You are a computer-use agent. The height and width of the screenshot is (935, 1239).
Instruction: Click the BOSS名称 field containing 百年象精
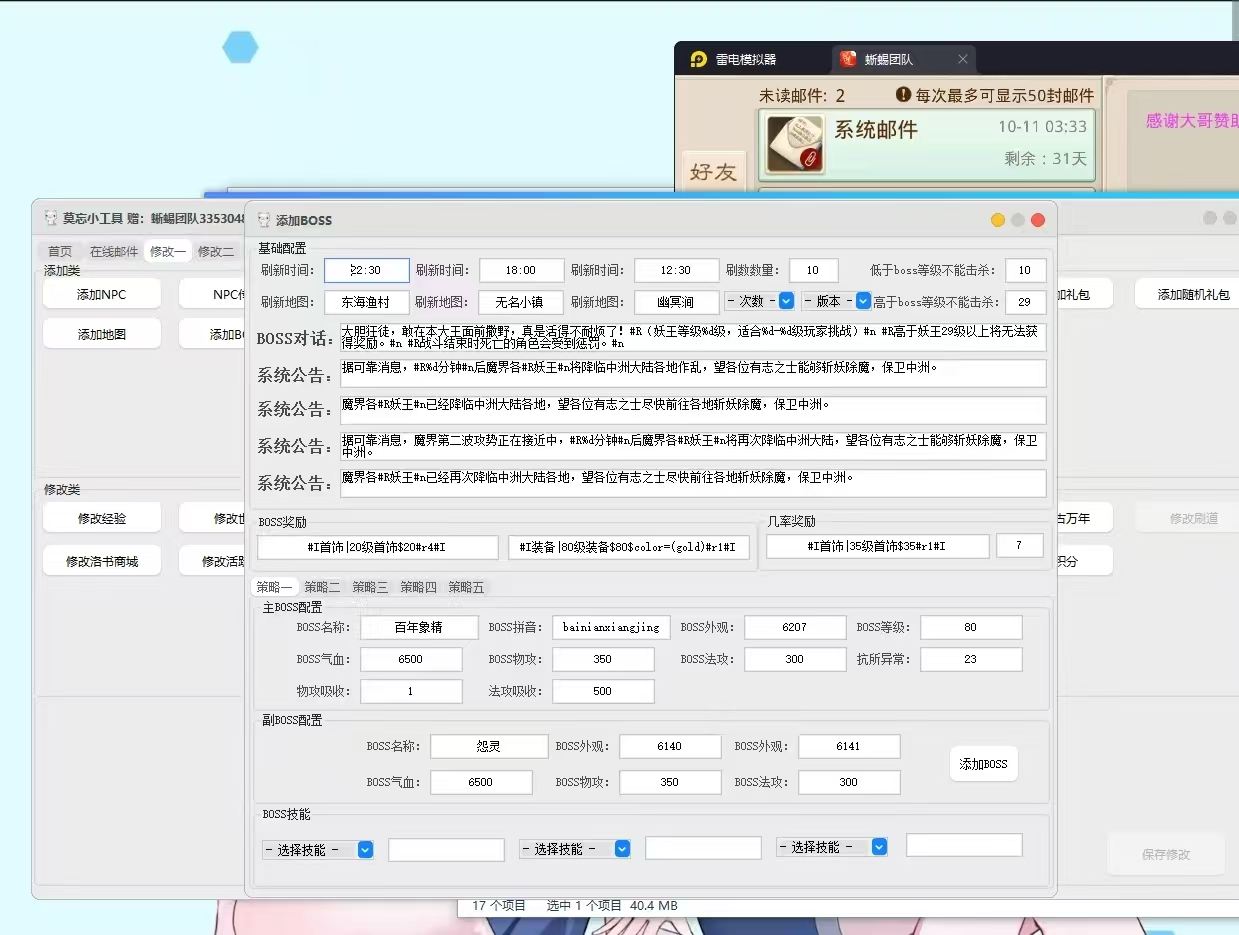point(419,627)
